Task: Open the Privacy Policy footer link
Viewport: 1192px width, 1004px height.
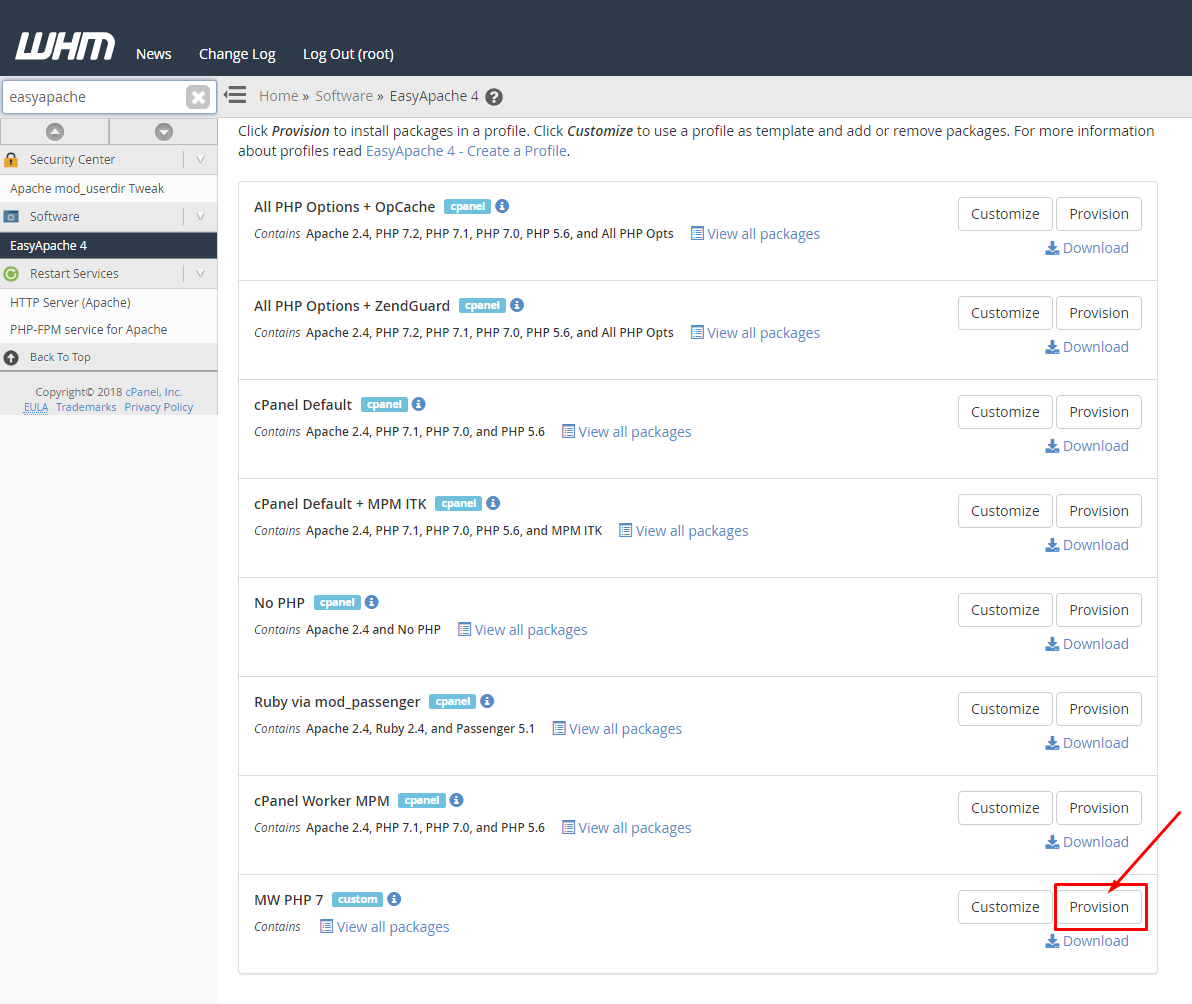Action: (159, 407)
